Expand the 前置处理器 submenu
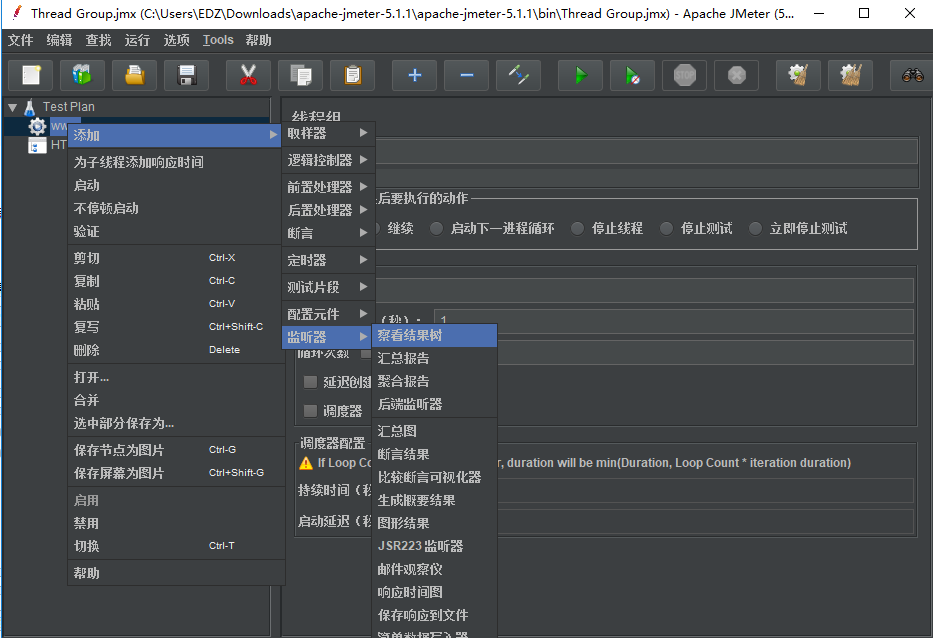 [x=328, y=187]
